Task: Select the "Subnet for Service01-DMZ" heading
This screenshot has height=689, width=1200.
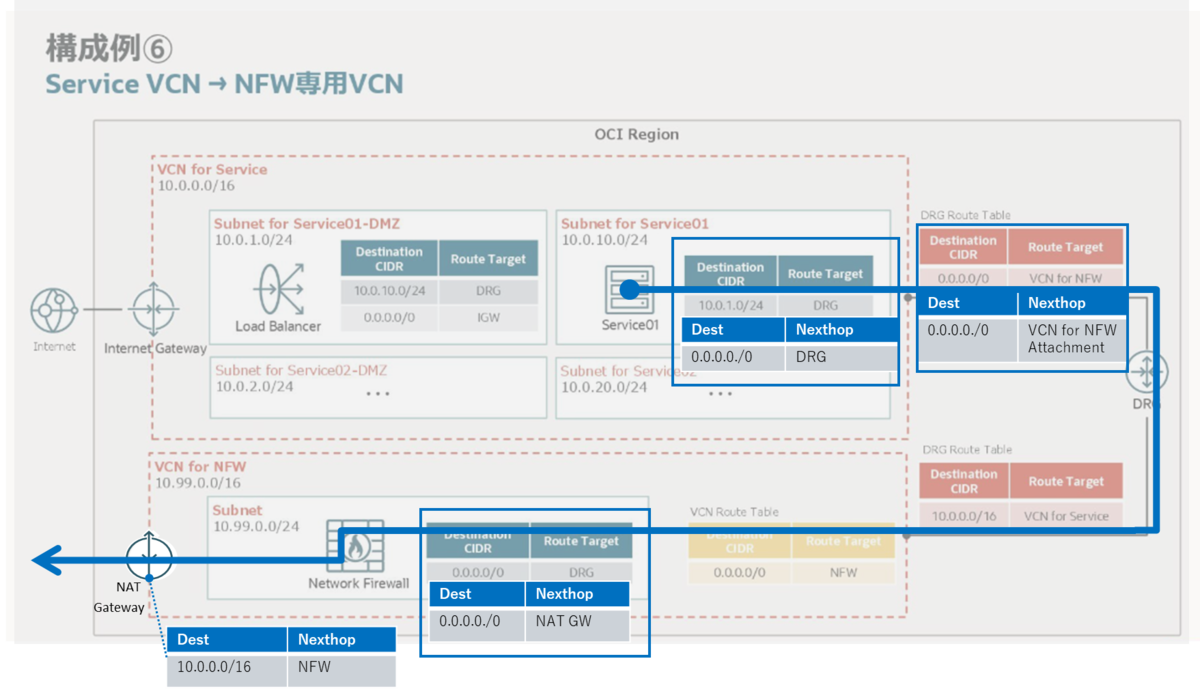Action: tap(306, 223)
